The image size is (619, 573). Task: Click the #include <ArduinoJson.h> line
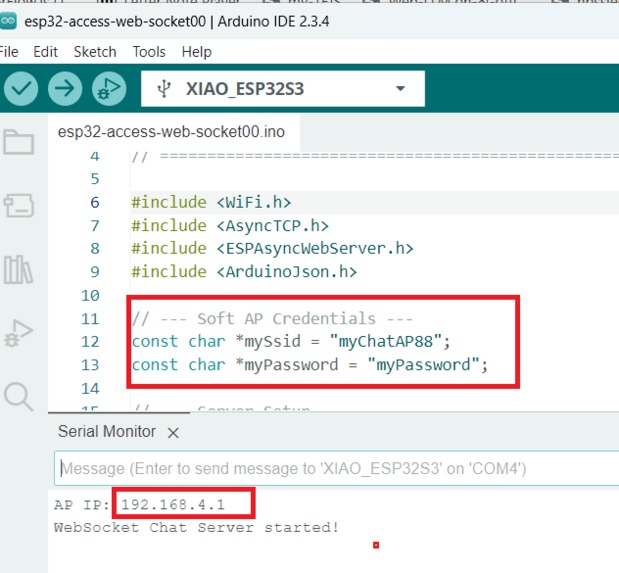[x=244, y=272]
